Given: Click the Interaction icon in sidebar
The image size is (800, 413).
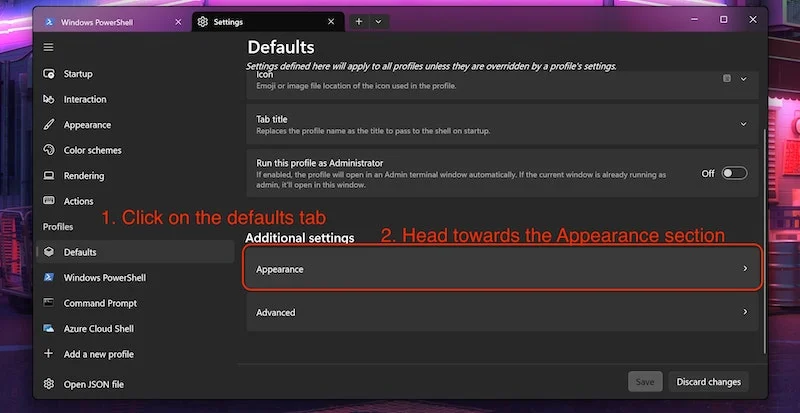Looking at the screenshot, I should pos(49,100).
